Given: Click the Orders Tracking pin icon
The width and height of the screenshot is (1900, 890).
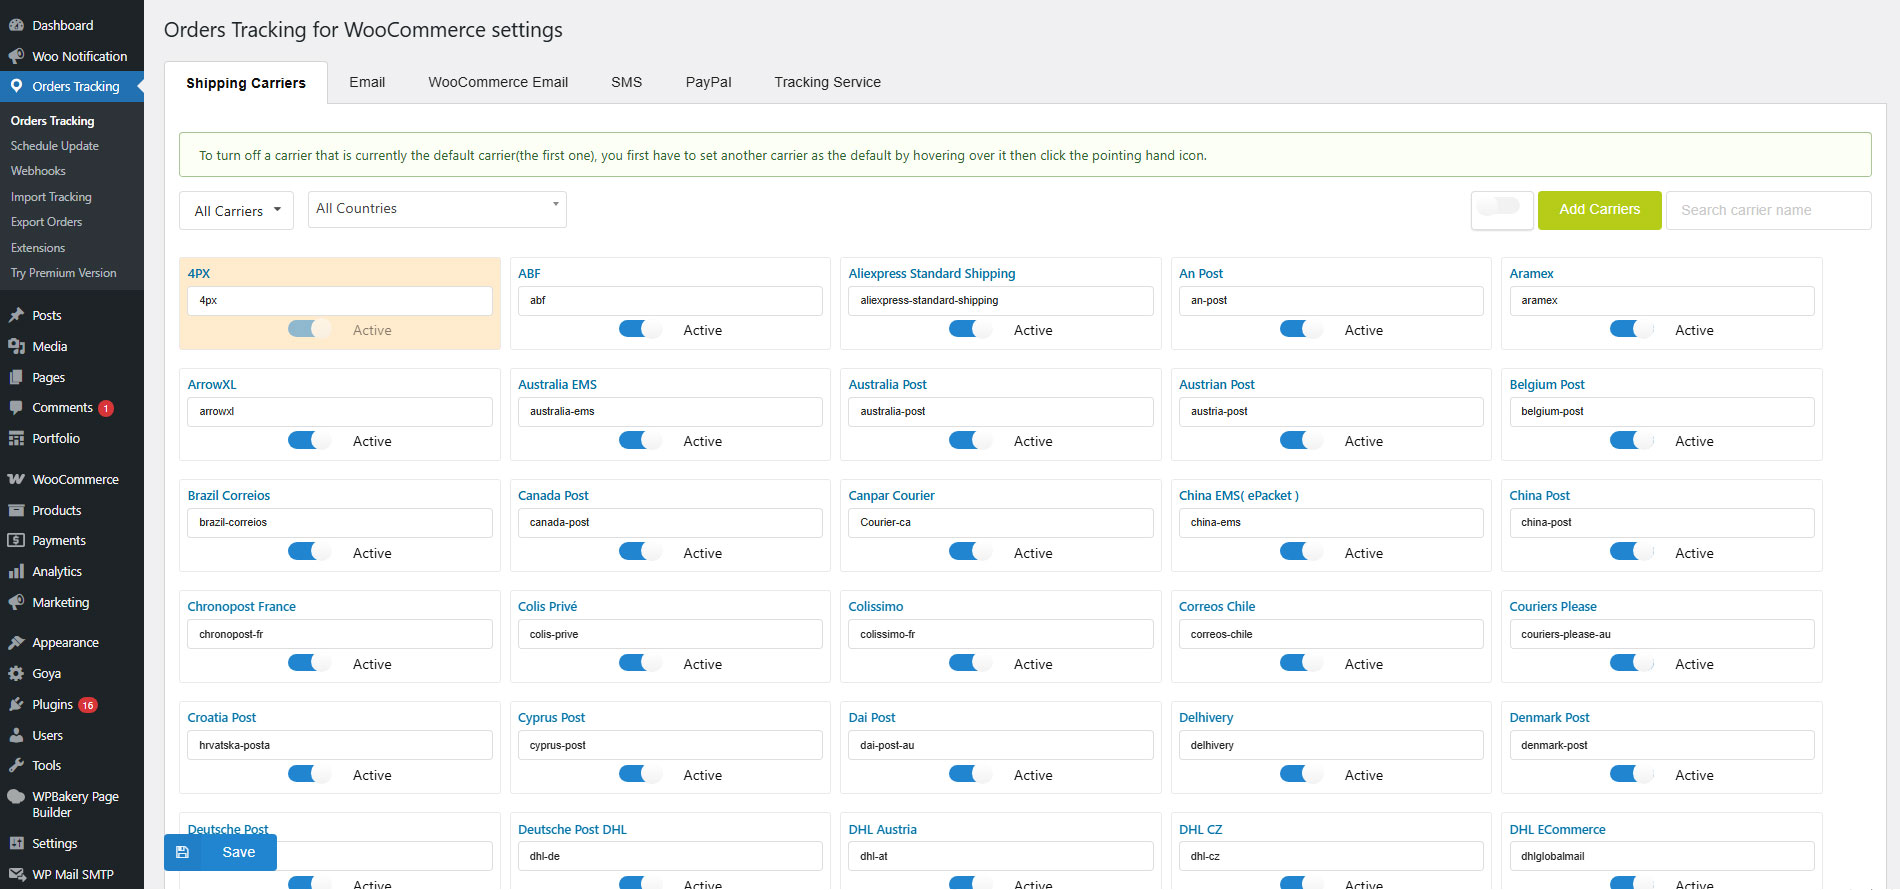Looking at the screenshot, I should (16, 86).
